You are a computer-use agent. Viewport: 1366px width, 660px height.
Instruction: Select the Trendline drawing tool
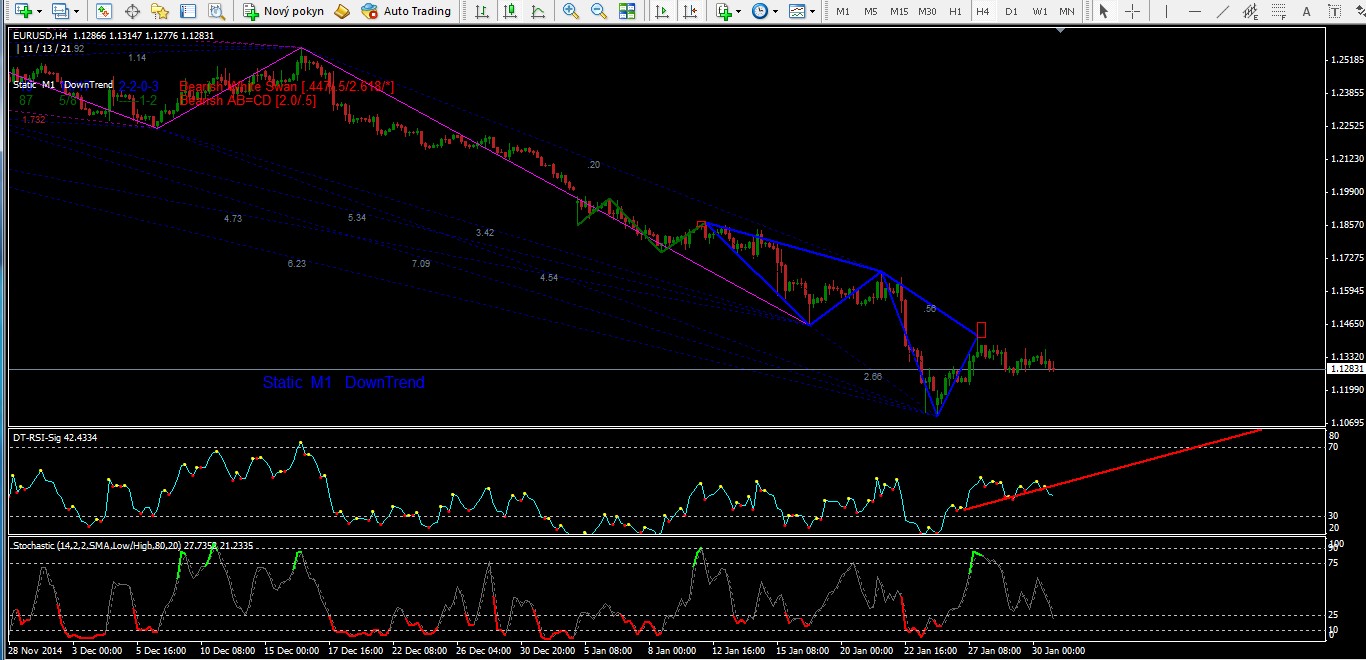(x=1222, y=11)
